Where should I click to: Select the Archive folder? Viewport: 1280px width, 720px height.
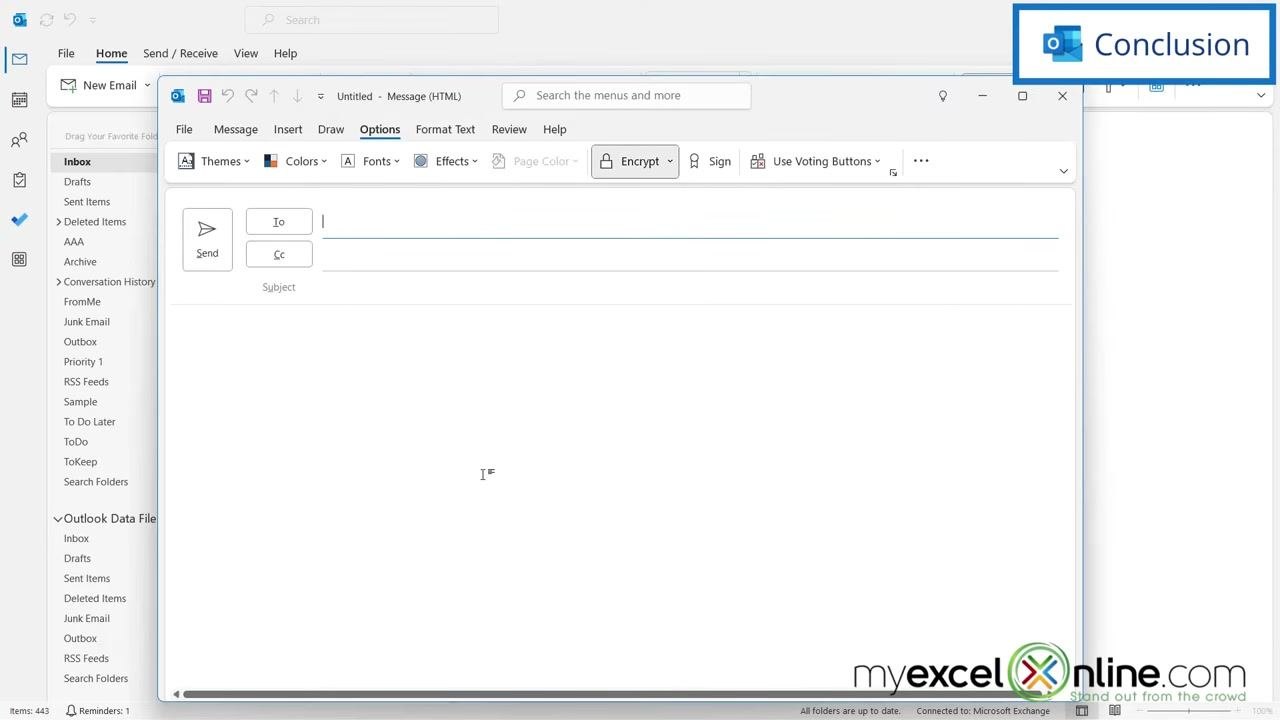[80, 262]
